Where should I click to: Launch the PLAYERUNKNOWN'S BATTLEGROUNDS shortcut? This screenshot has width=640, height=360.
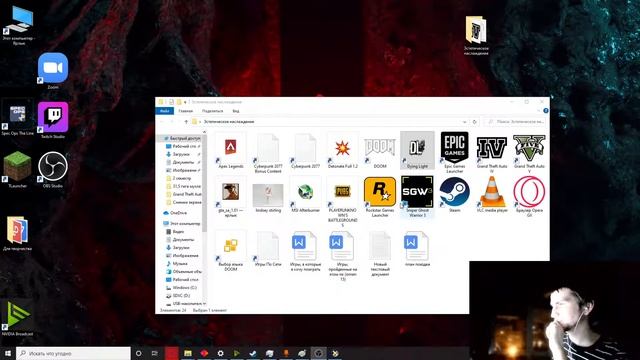point(342,202)
